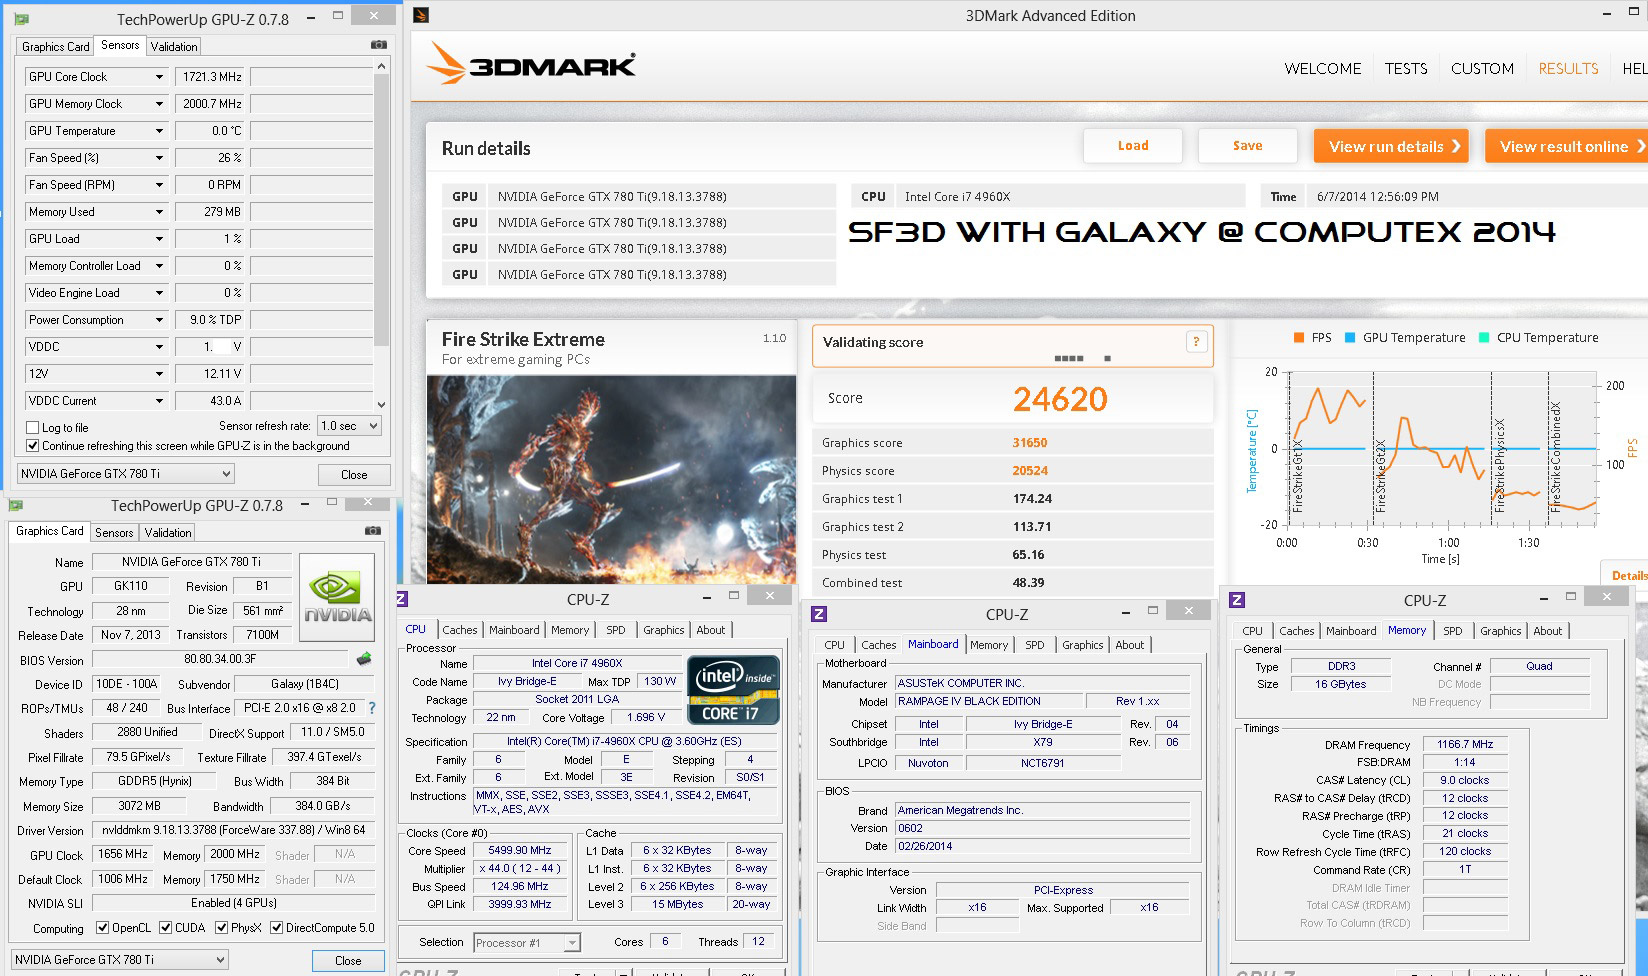Open the TESTS section in 3DMark

coord(1406,69)
